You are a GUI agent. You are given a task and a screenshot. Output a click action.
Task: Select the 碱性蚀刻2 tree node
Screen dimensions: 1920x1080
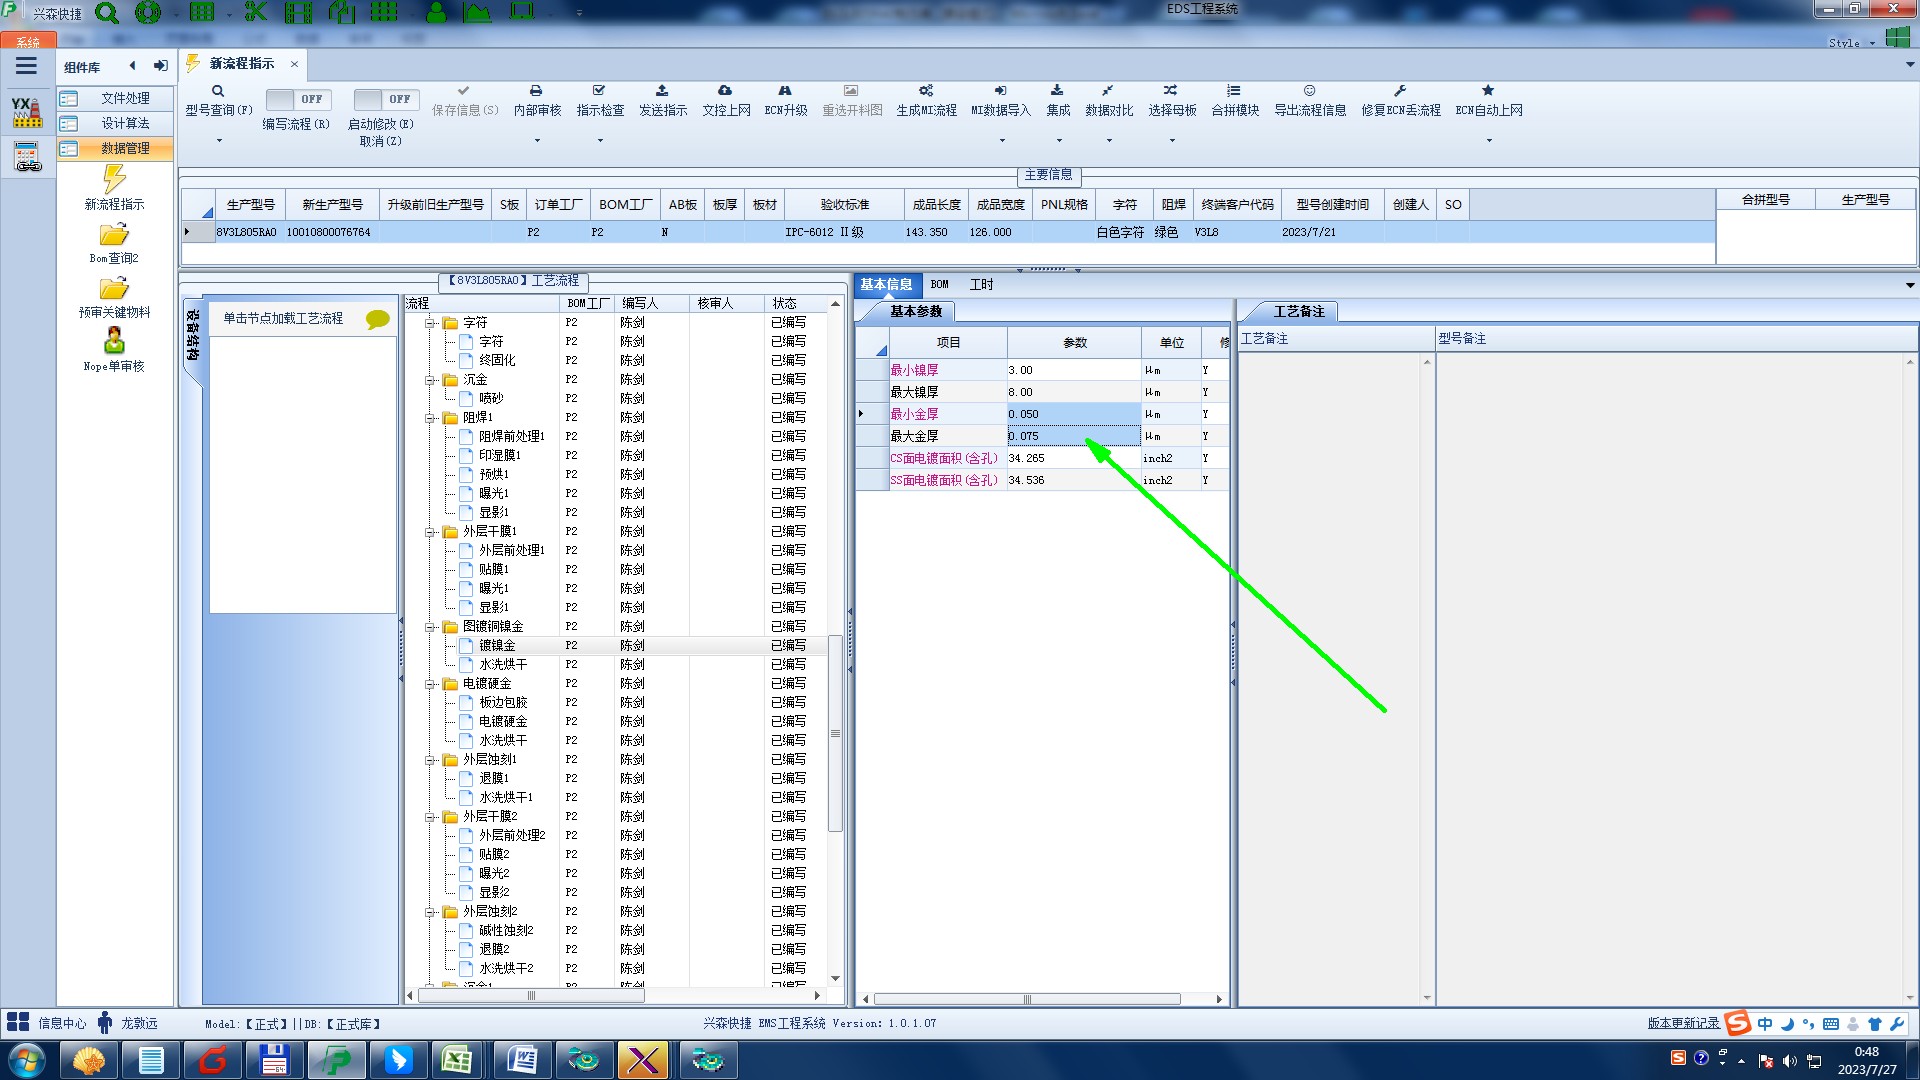506,931
